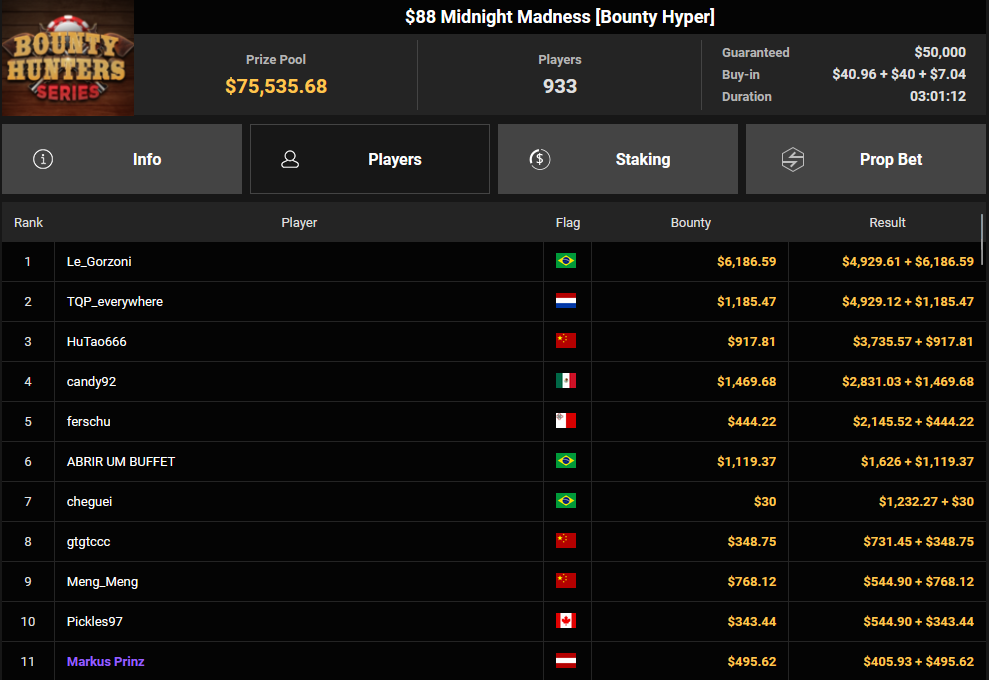Click the Prop Bet hexagon icon
Viewport: 989px width, 680px height.
pyautogui.click(x=792, y=159)
